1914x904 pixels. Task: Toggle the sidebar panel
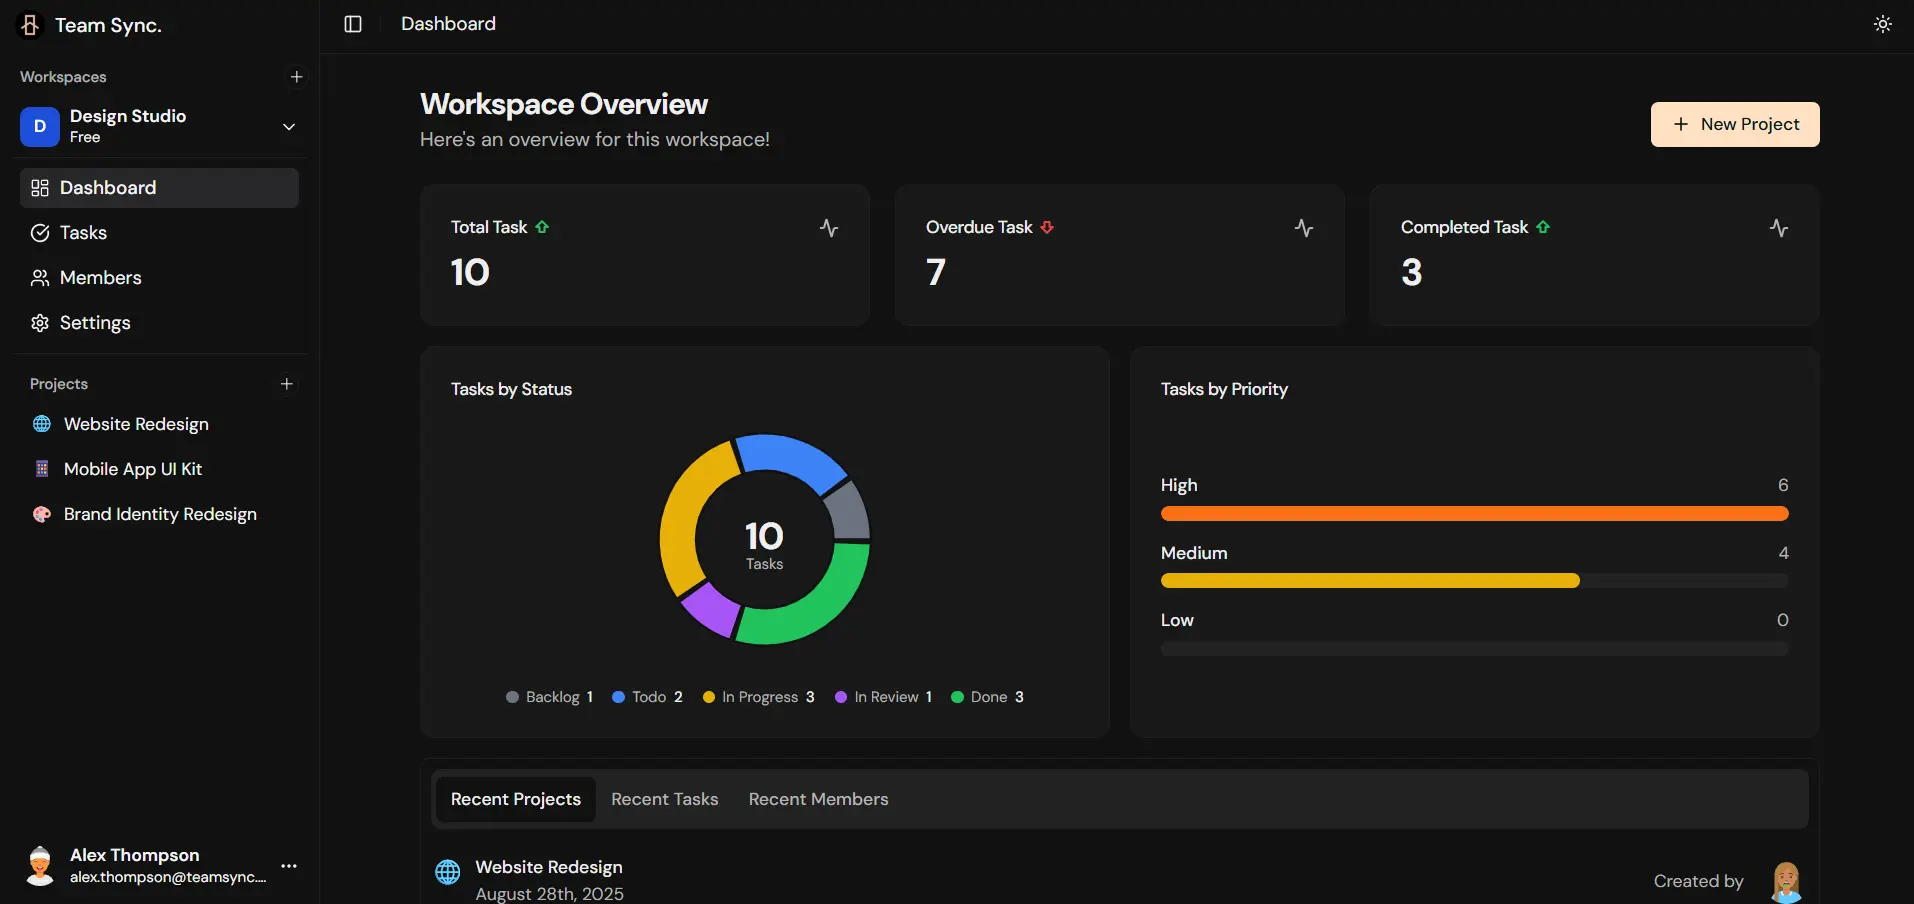(353, 24)
